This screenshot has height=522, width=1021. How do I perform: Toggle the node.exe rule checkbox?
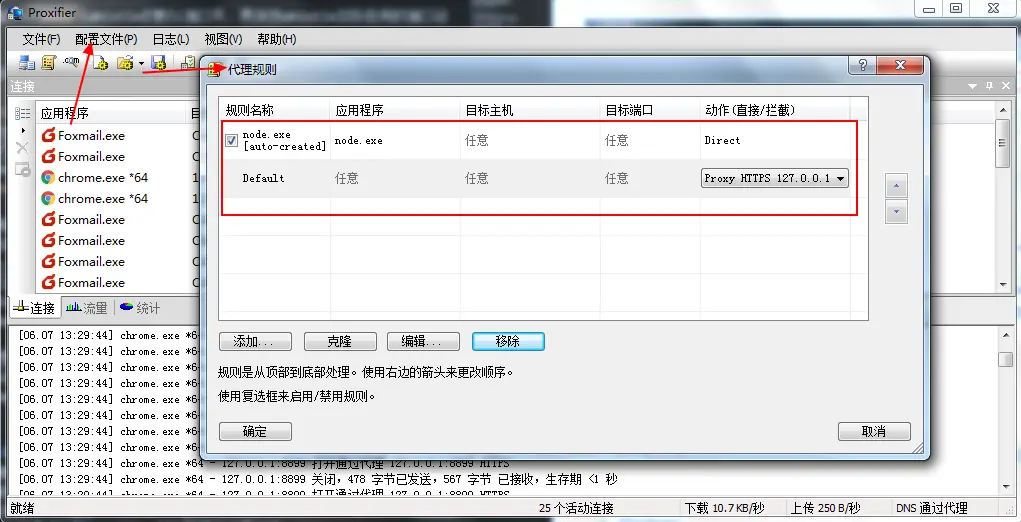point(231,141)
